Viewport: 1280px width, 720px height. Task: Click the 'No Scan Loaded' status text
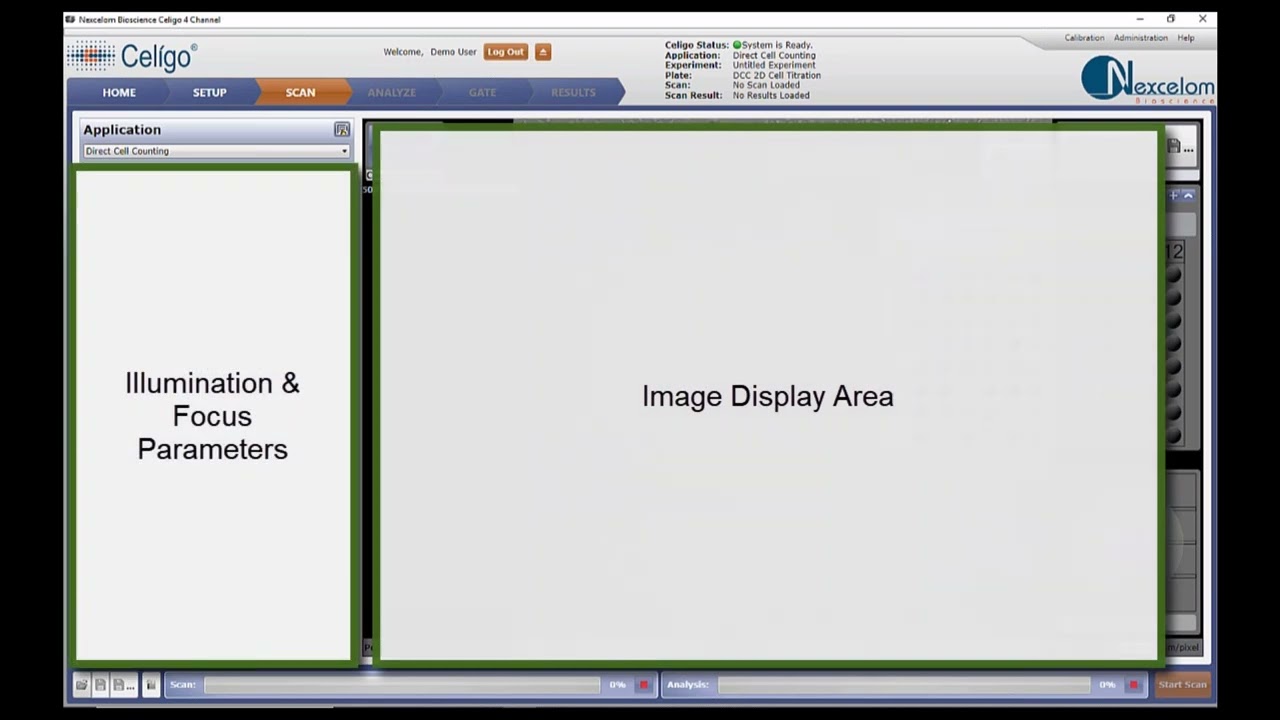click(766, 85)
